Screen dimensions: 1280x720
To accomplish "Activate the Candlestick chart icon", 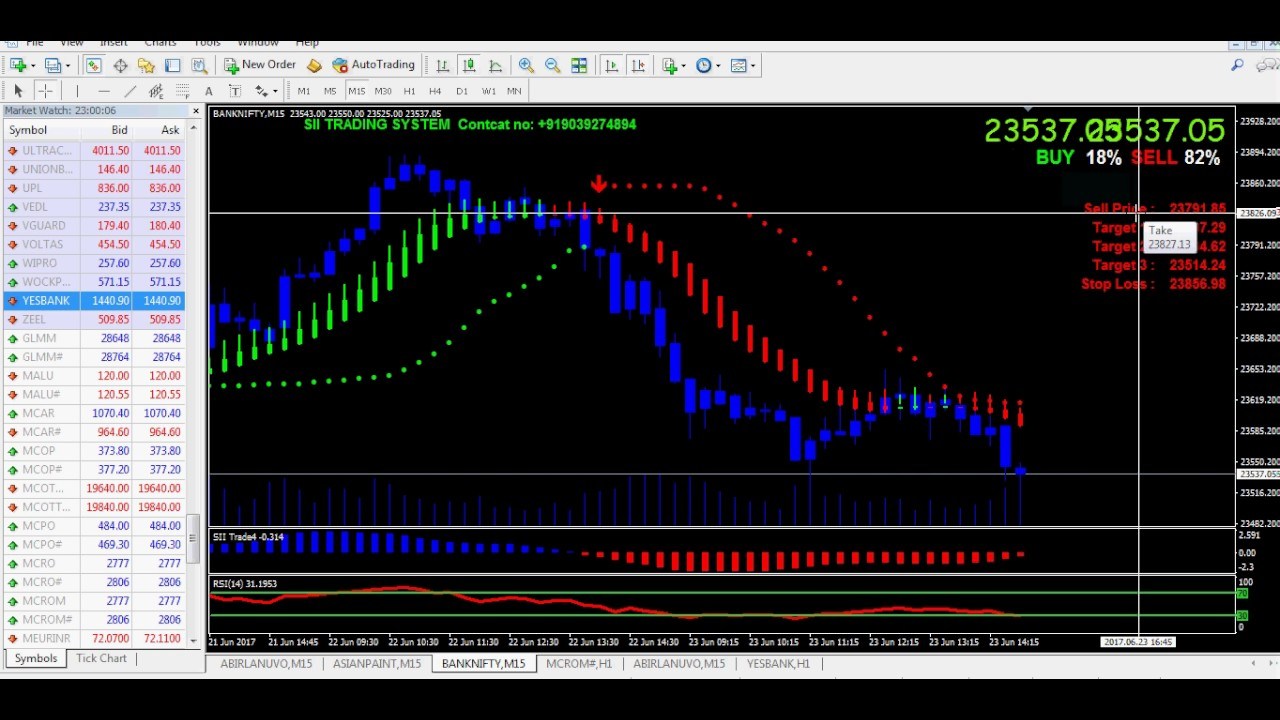I will click(x=469, y=65).
